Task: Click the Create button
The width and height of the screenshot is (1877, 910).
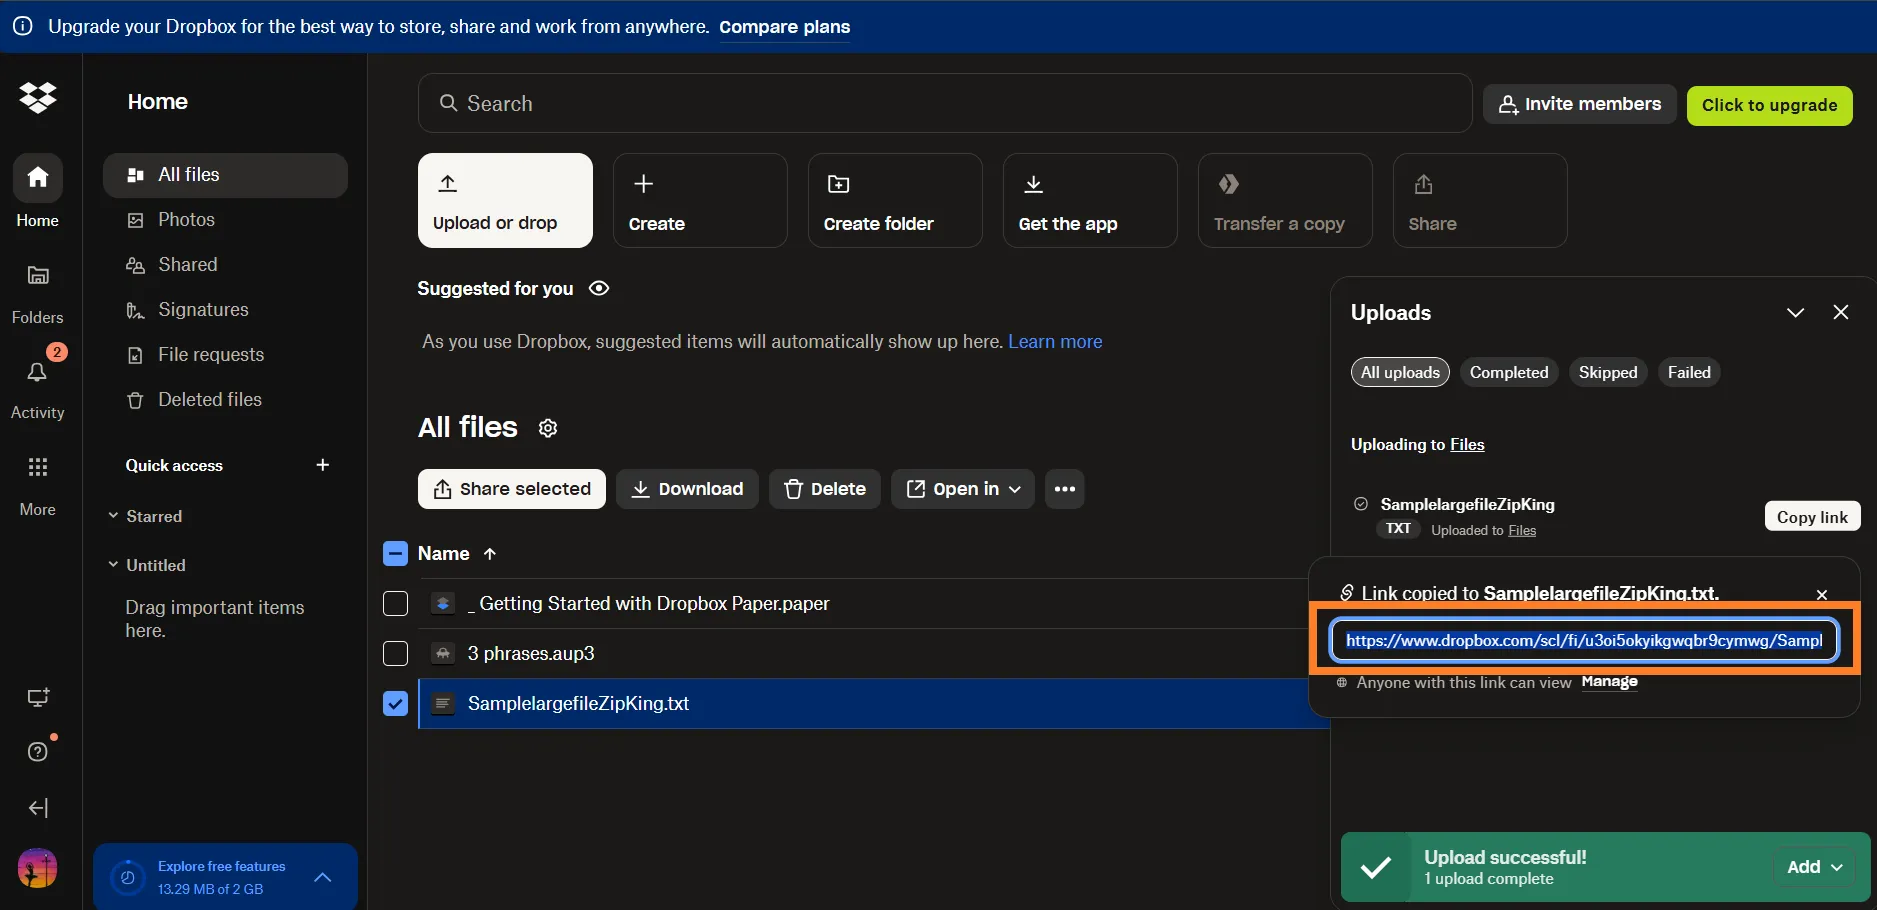Action: tap(700, 200)
